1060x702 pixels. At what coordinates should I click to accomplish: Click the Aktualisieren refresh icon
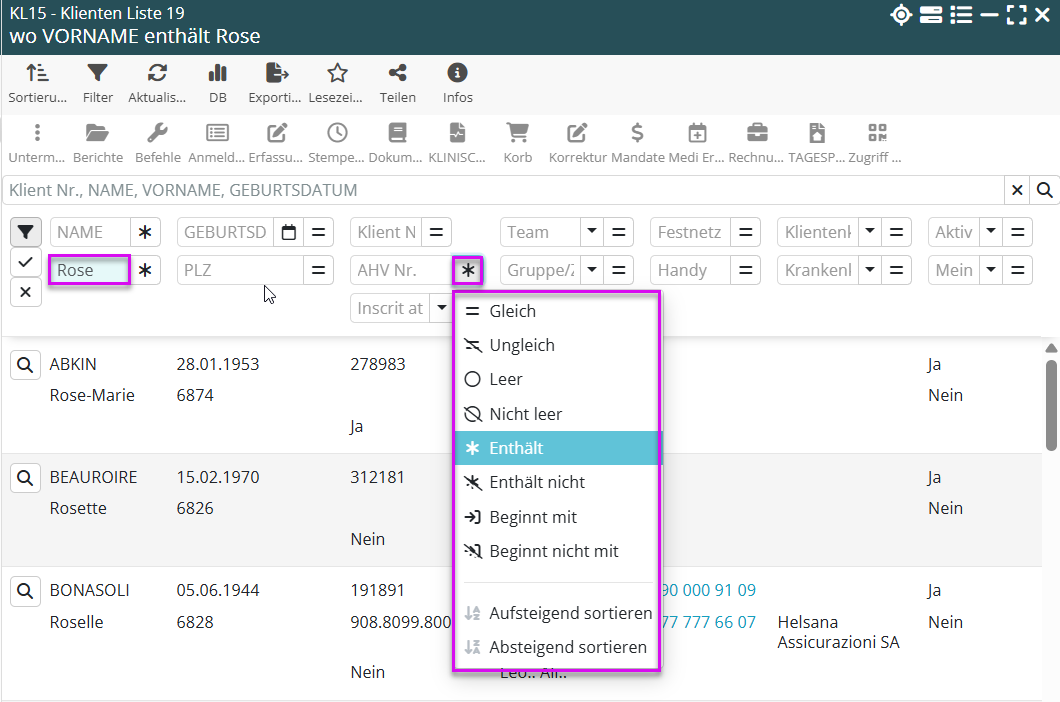pos(157,74)
